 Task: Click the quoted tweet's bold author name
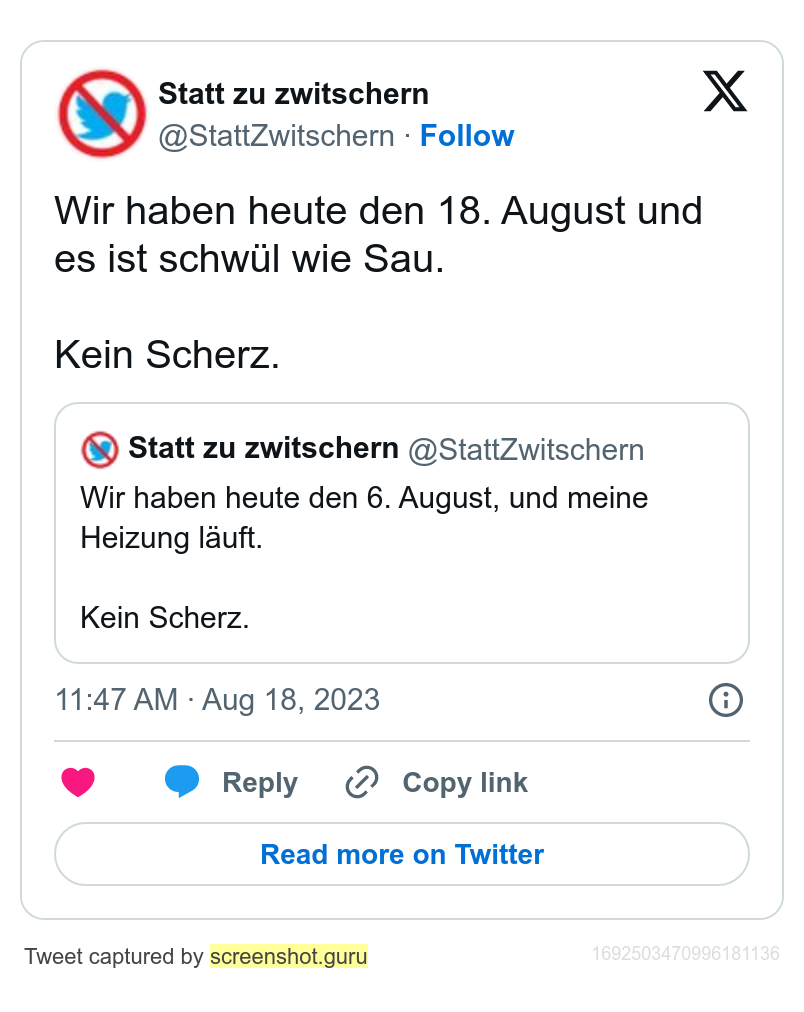[x=263, y=448]
